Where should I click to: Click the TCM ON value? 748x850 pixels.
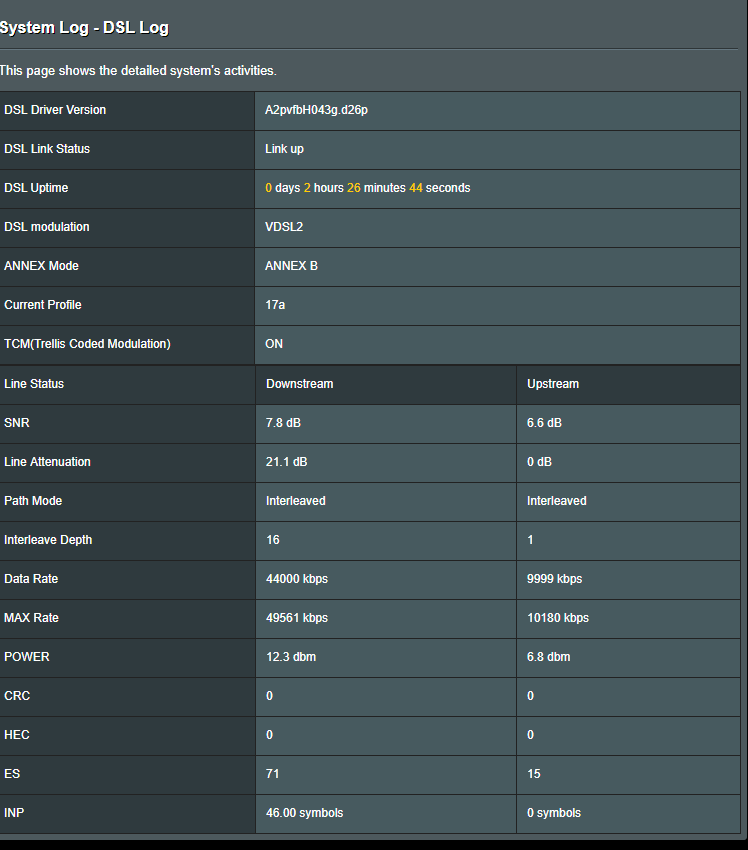274,344
